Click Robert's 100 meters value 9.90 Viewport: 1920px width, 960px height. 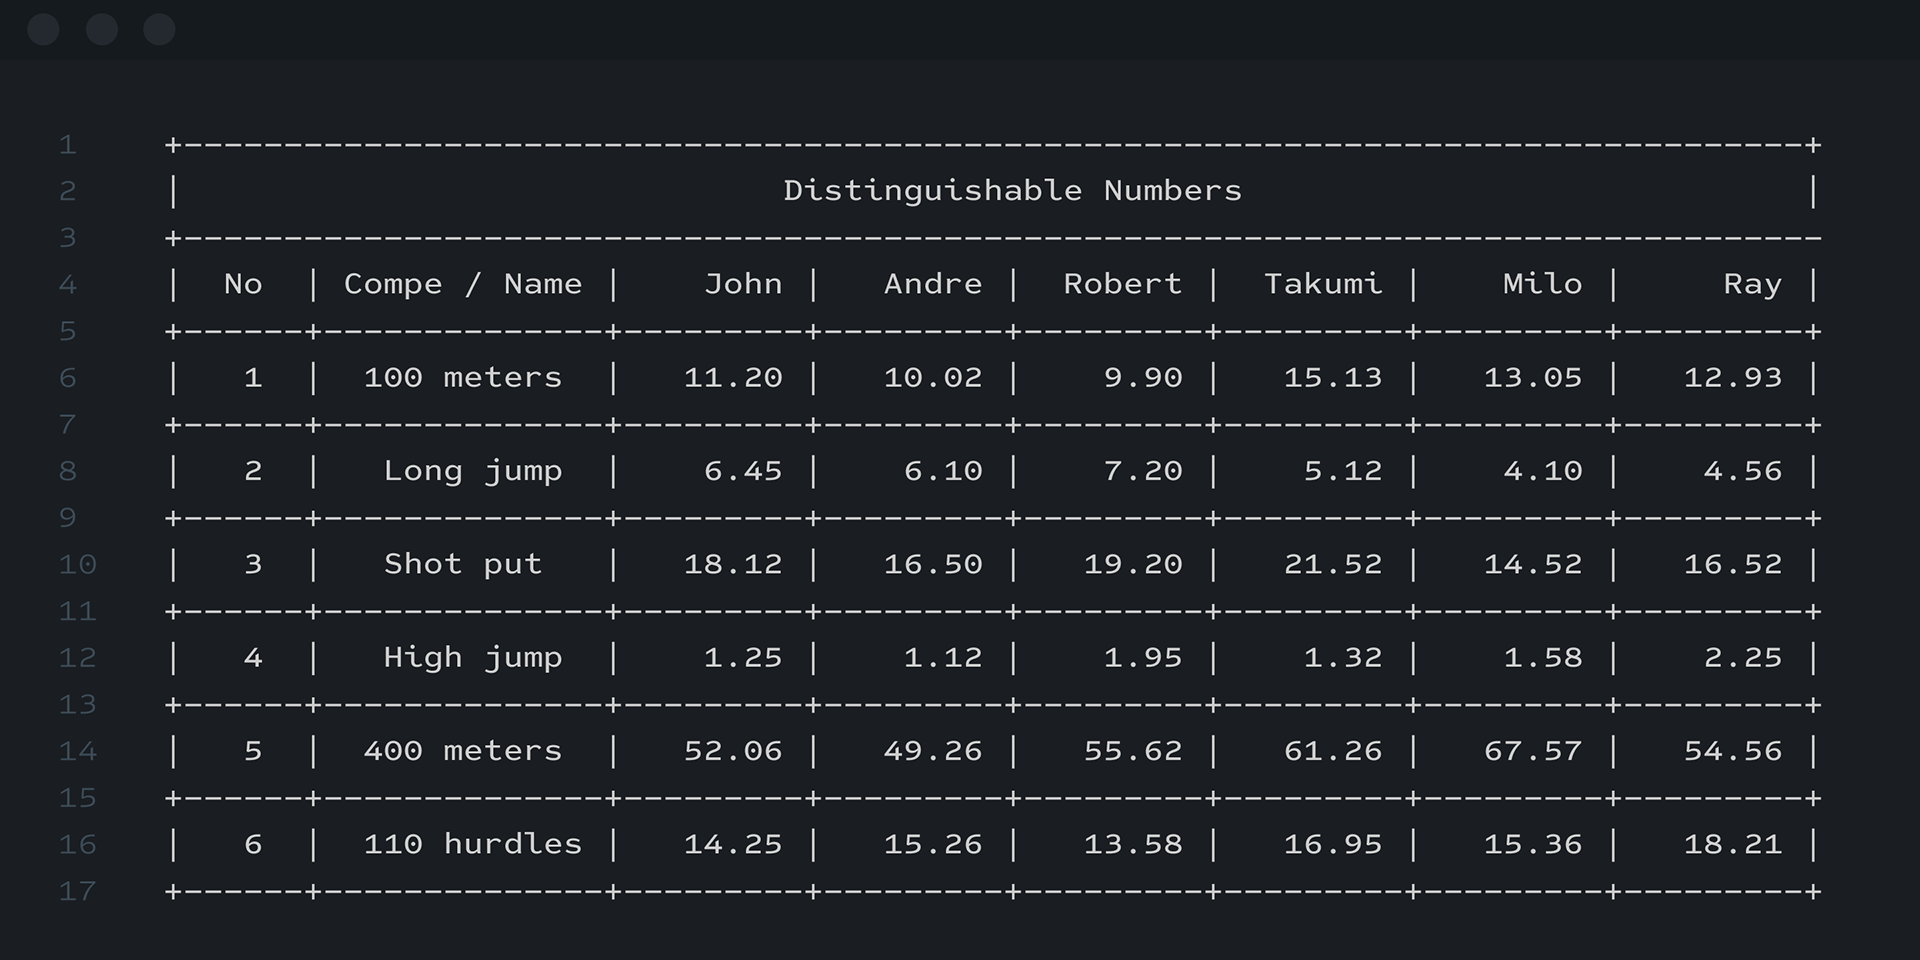tap(1142, 378)
